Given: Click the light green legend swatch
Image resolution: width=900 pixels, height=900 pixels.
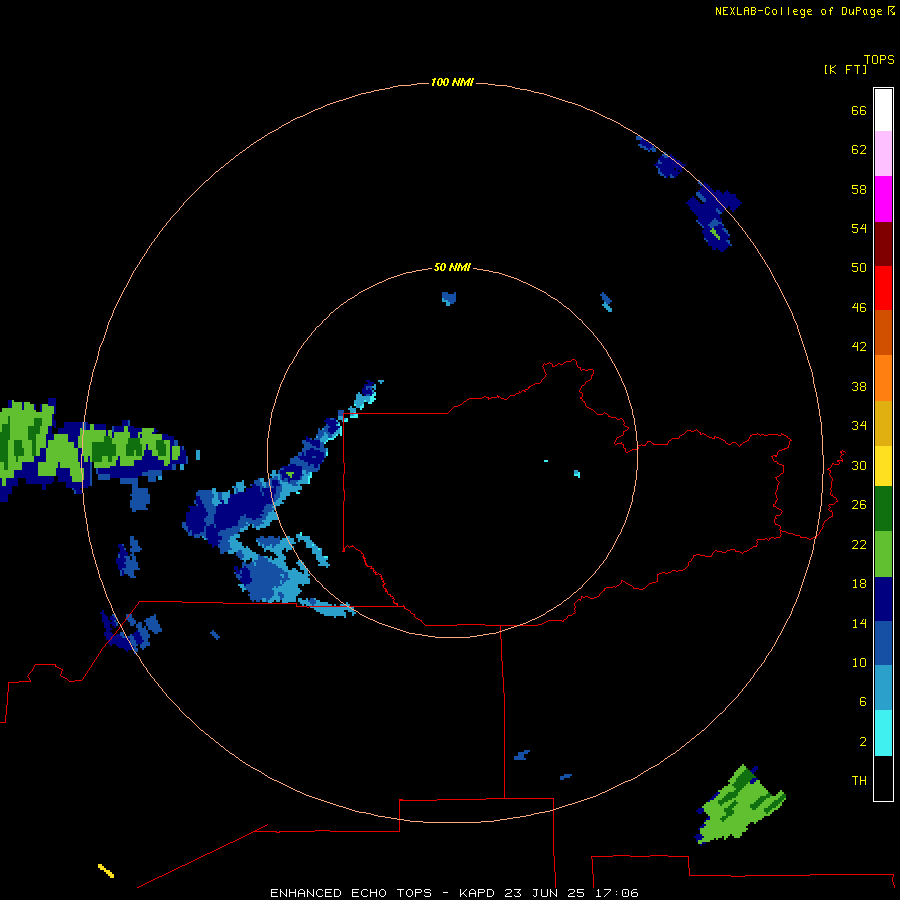Looking at the screenshot, I should click(883, 554).
